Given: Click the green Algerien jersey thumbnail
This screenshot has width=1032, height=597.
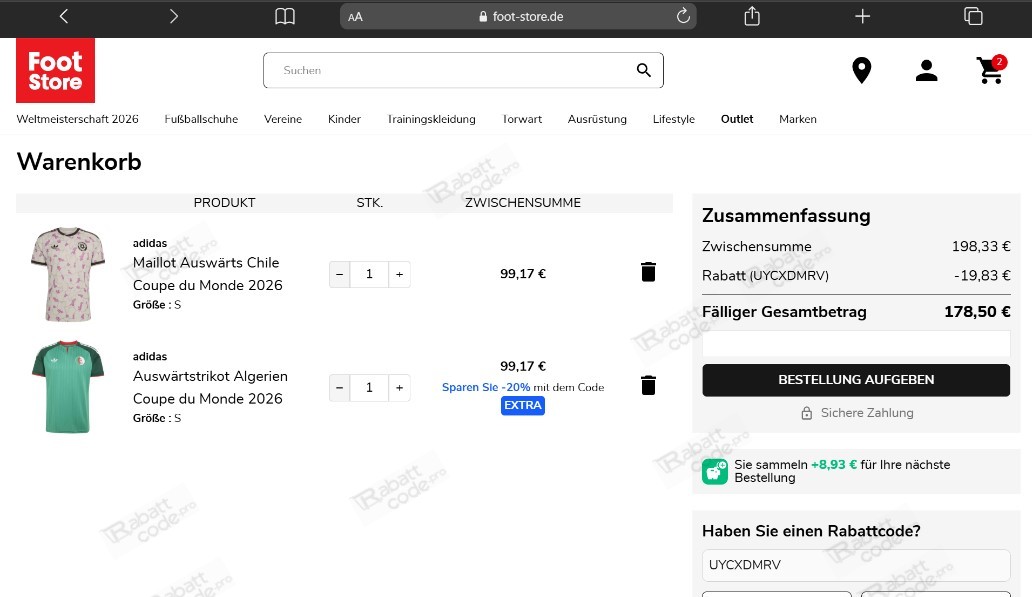Looking at the screenshot, I should [x=68, y=387].
